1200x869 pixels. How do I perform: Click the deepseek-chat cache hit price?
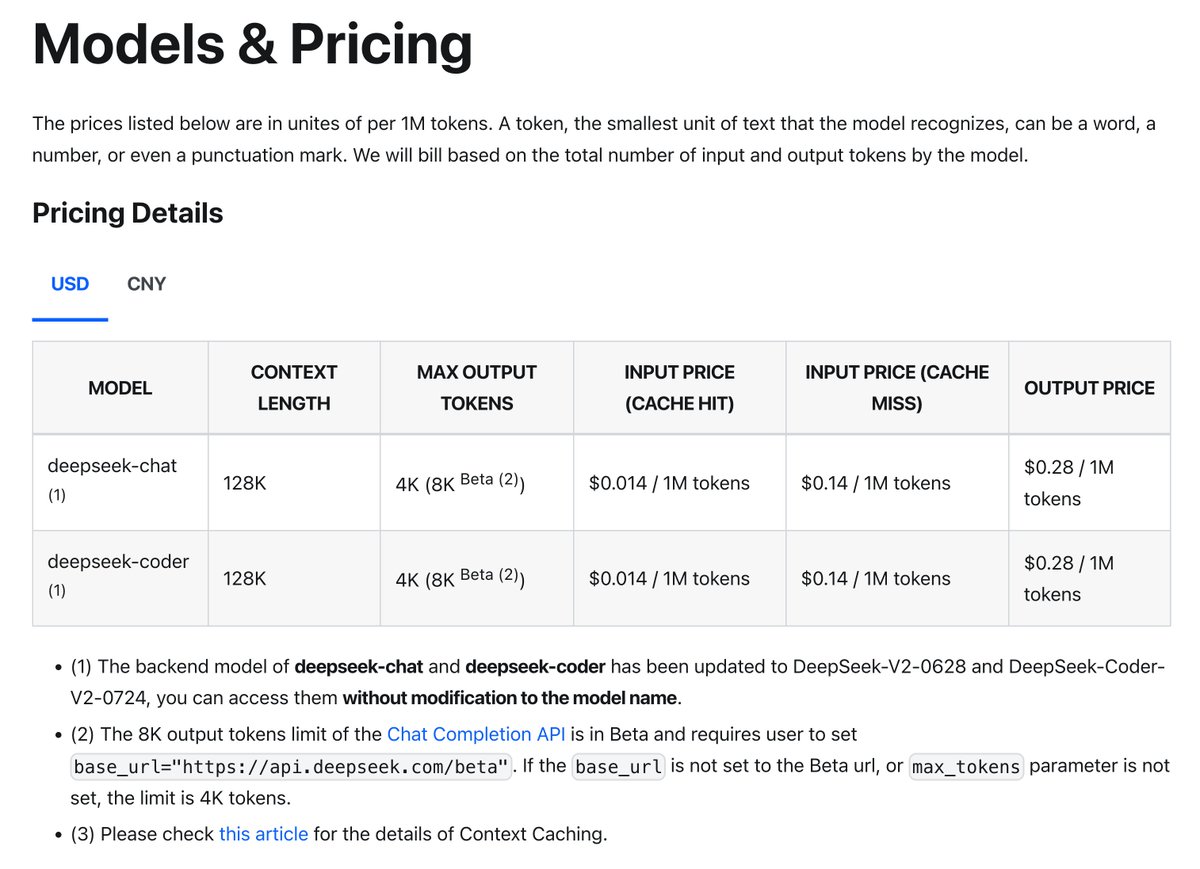click(x=669, y=484)
